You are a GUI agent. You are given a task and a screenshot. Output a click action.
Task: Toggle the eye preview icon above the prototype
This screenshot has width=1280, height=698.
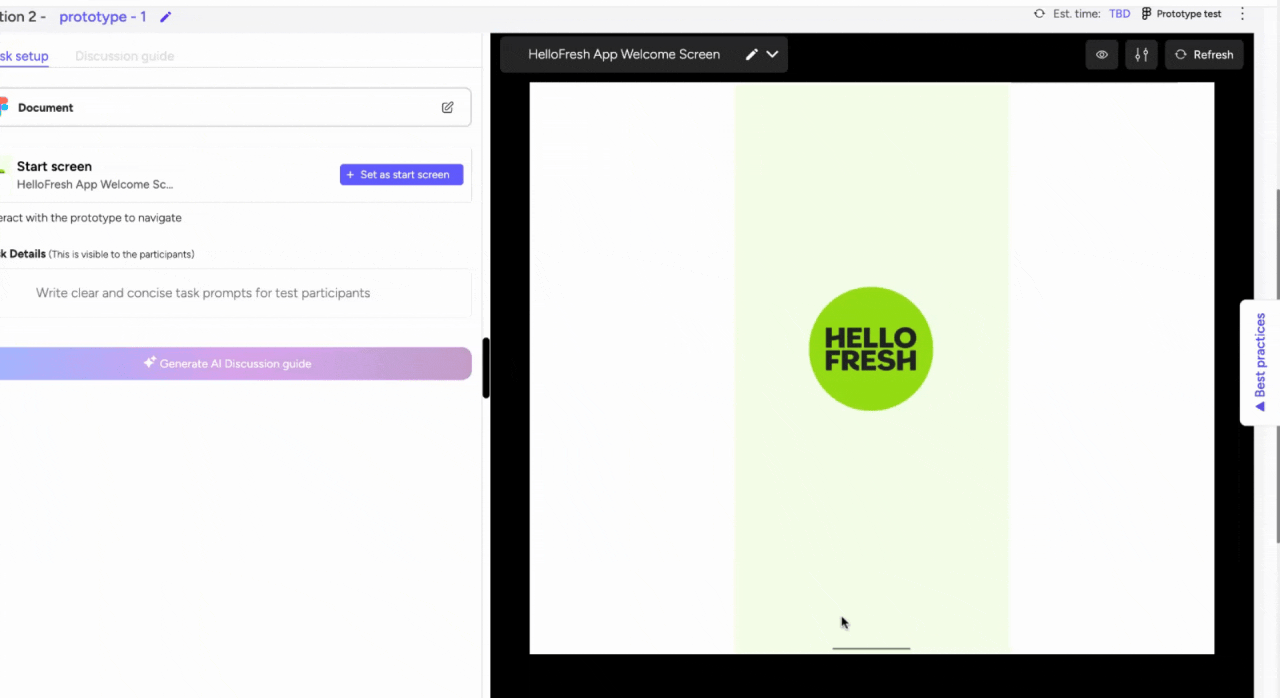tap(1101, 54)
